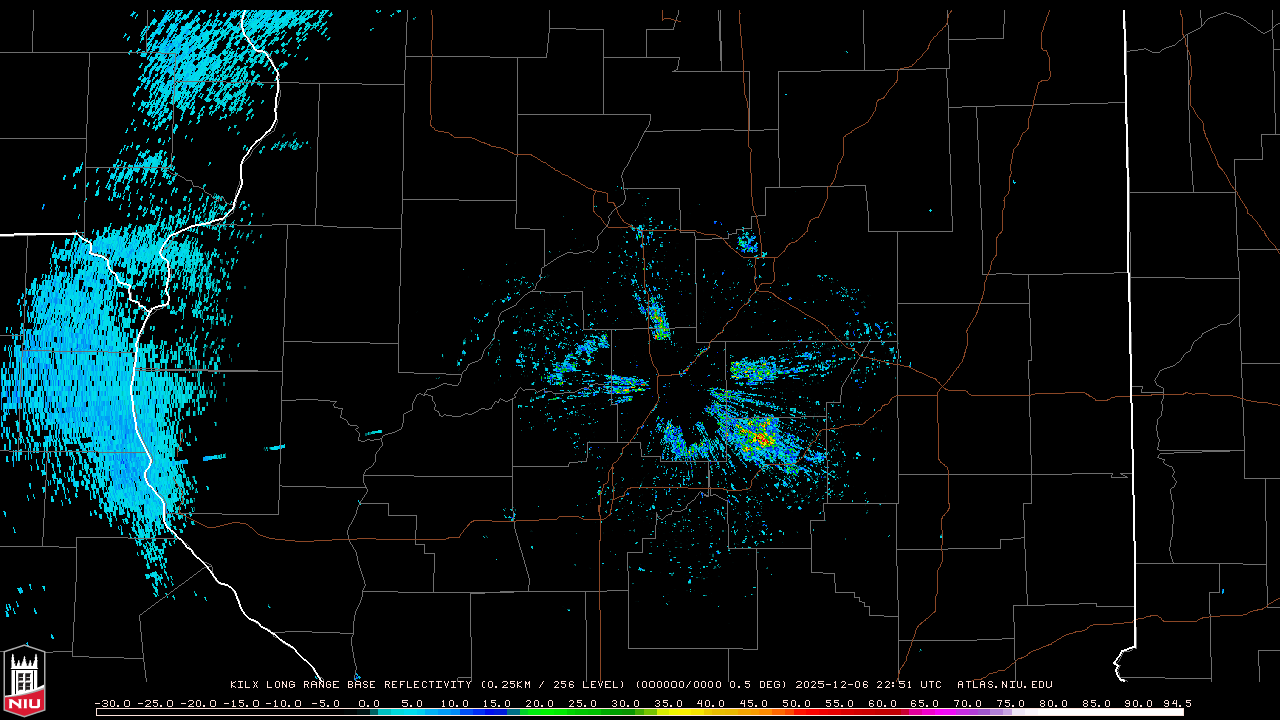This screenshot has height=720, width=1280.
Task: Click the -25.0 scale label
Action: 155,703
